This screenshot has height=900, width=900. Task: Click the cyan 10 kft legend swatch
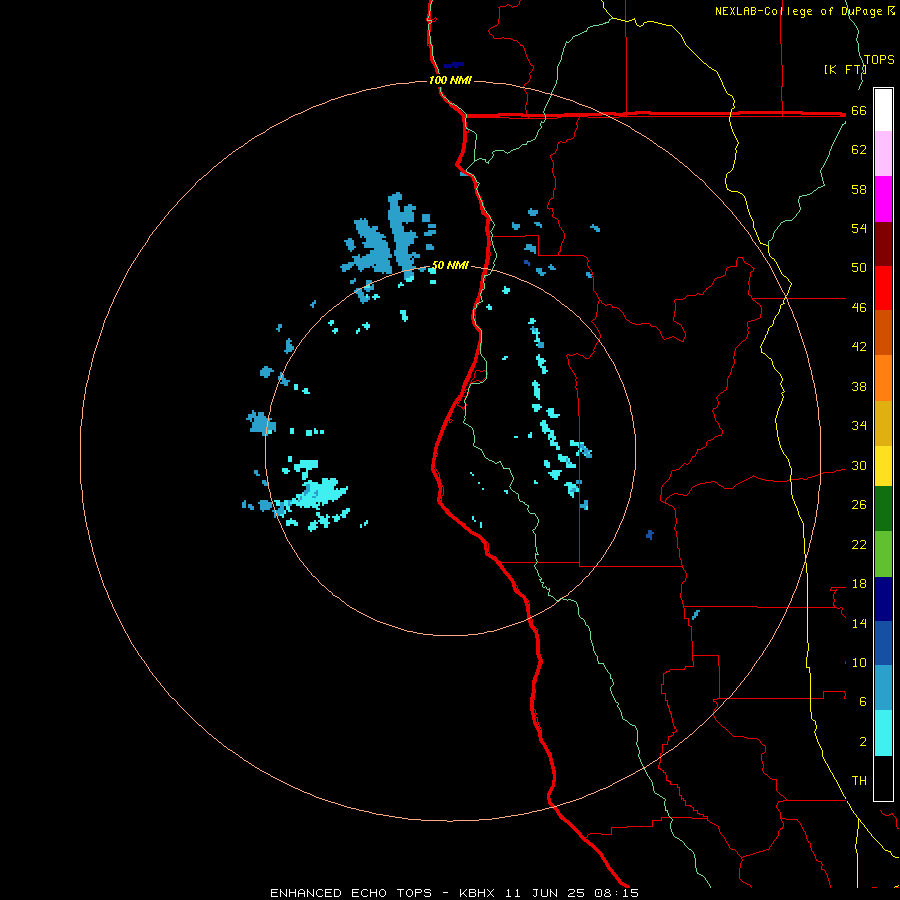pyautogui.click(x=883, y=733)
